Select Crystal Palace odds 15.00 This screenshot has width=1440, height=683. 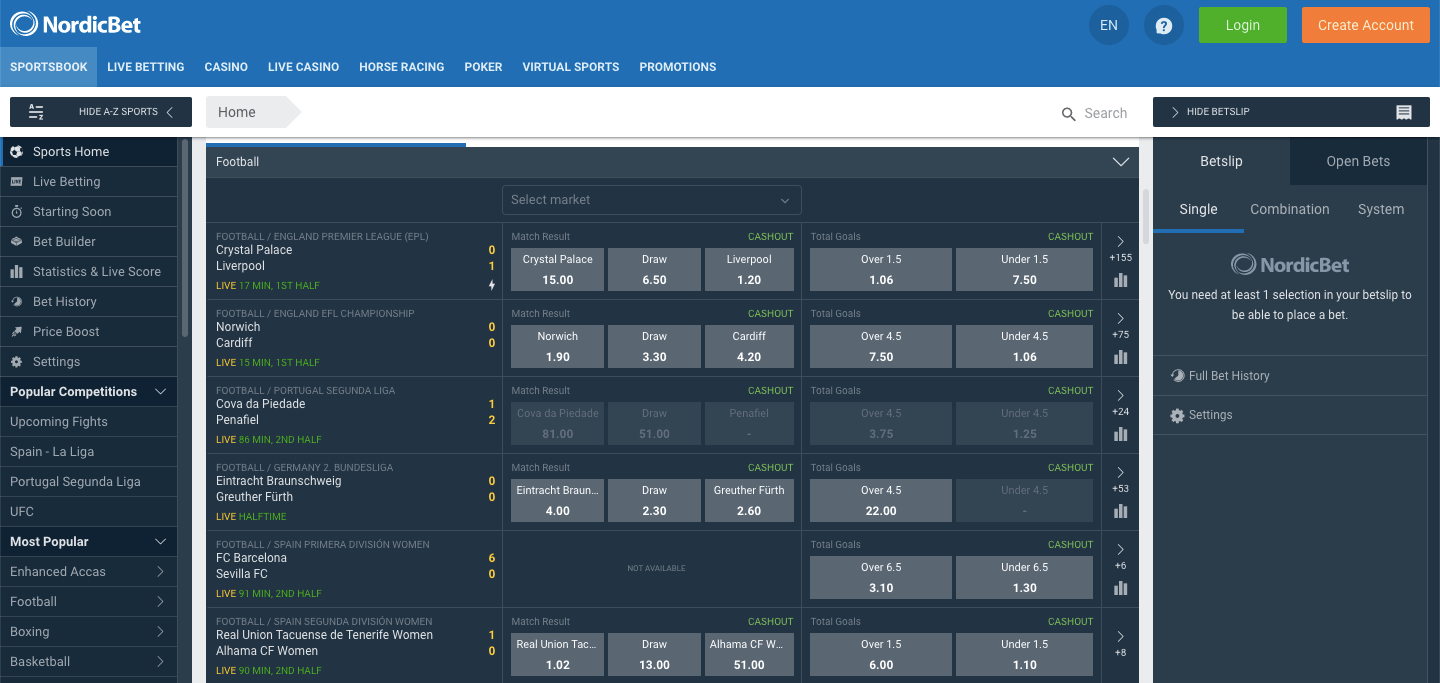tap(558, 270)
